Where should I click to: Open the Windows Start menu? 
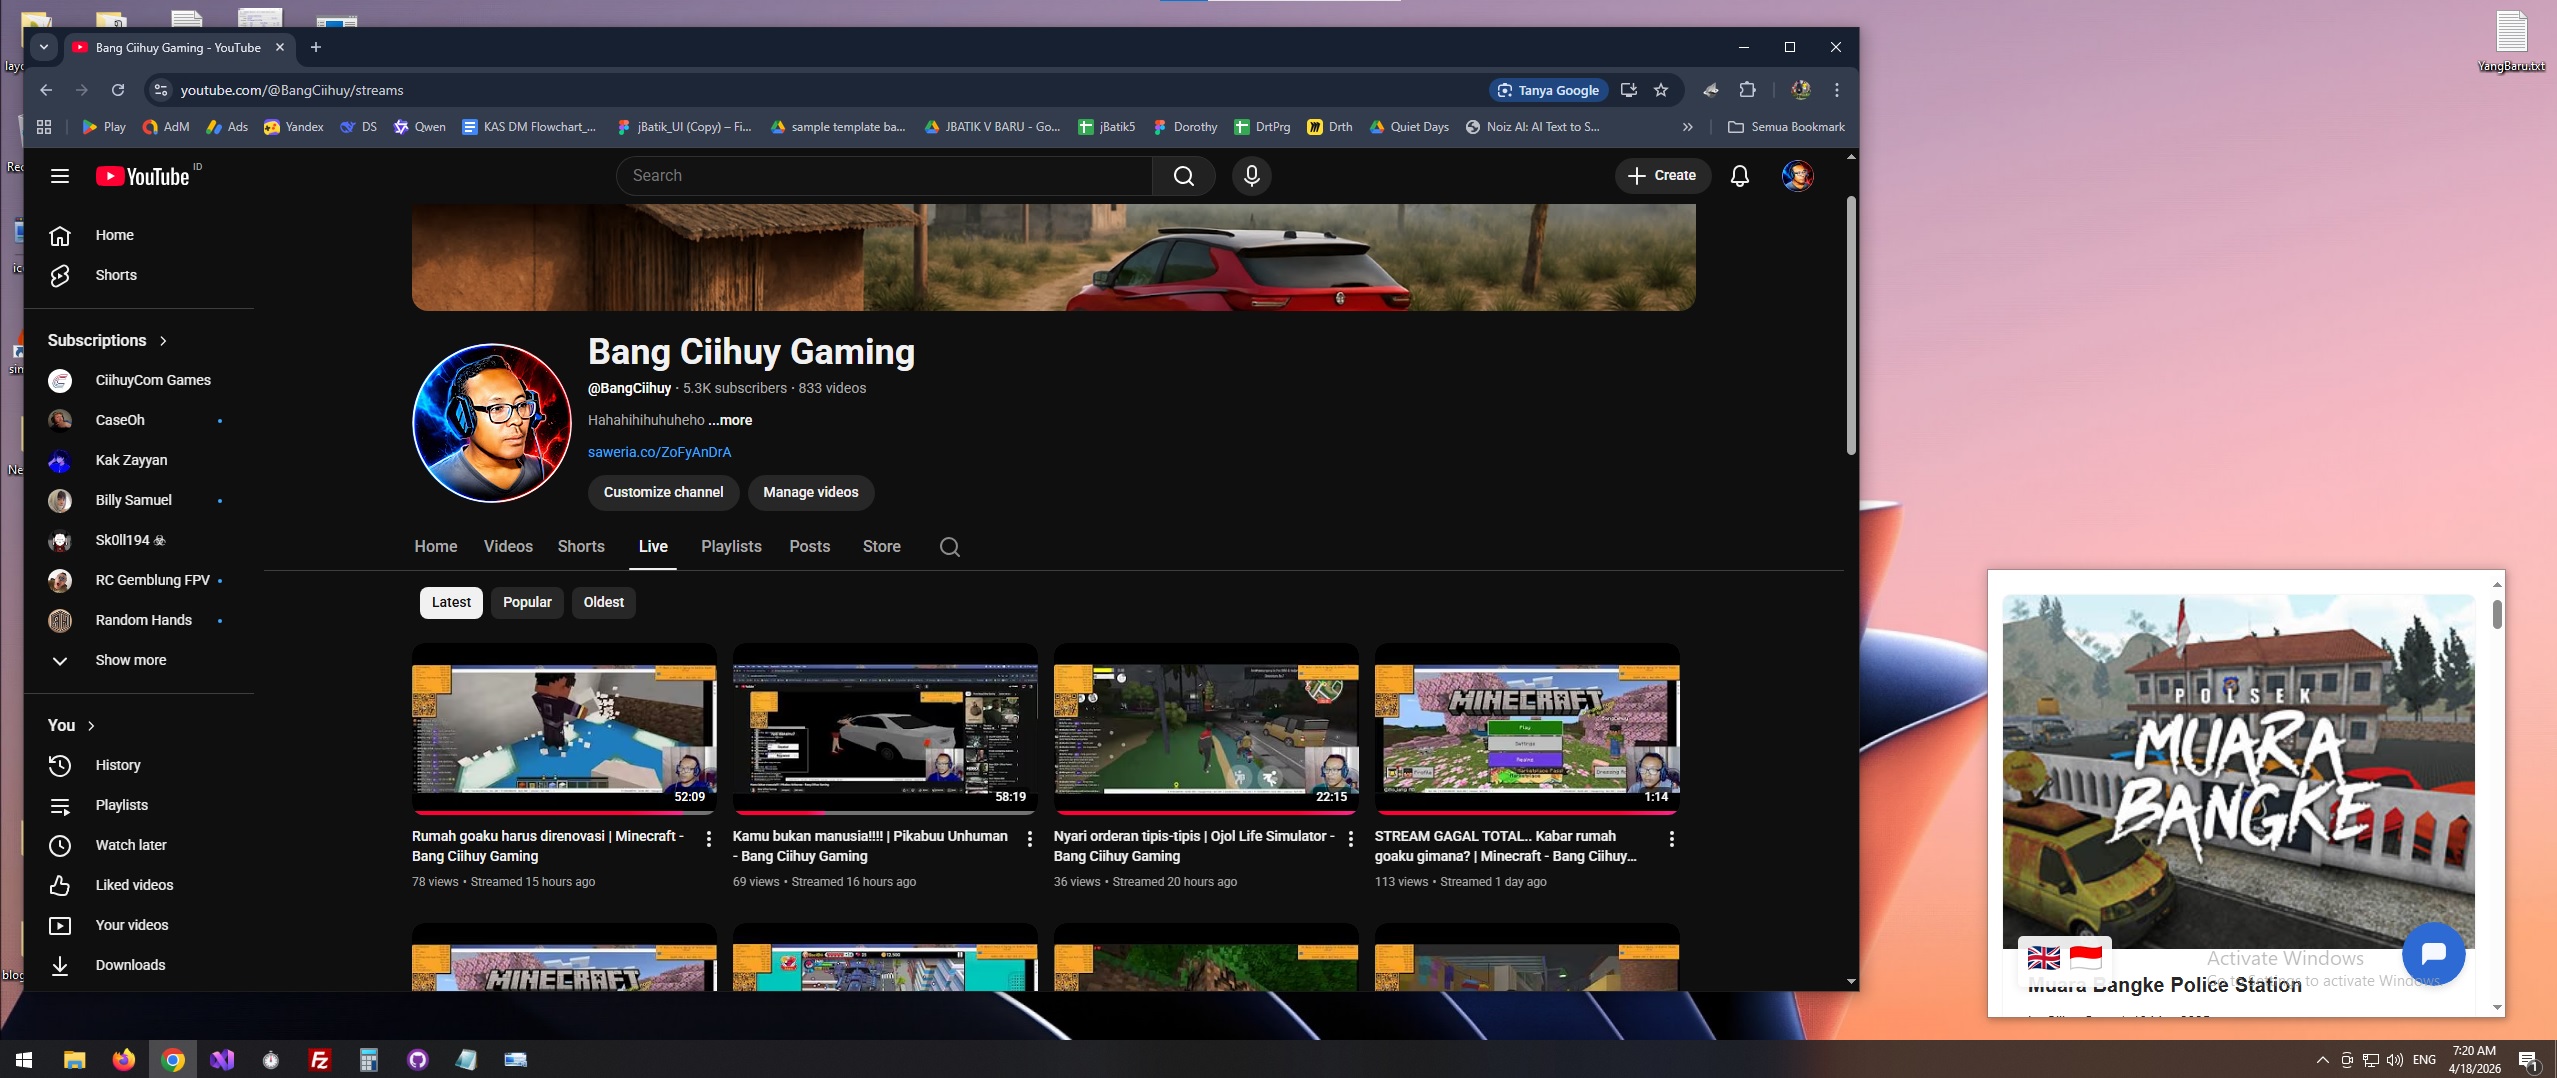pyautogui.click(x=24, y=1060)
